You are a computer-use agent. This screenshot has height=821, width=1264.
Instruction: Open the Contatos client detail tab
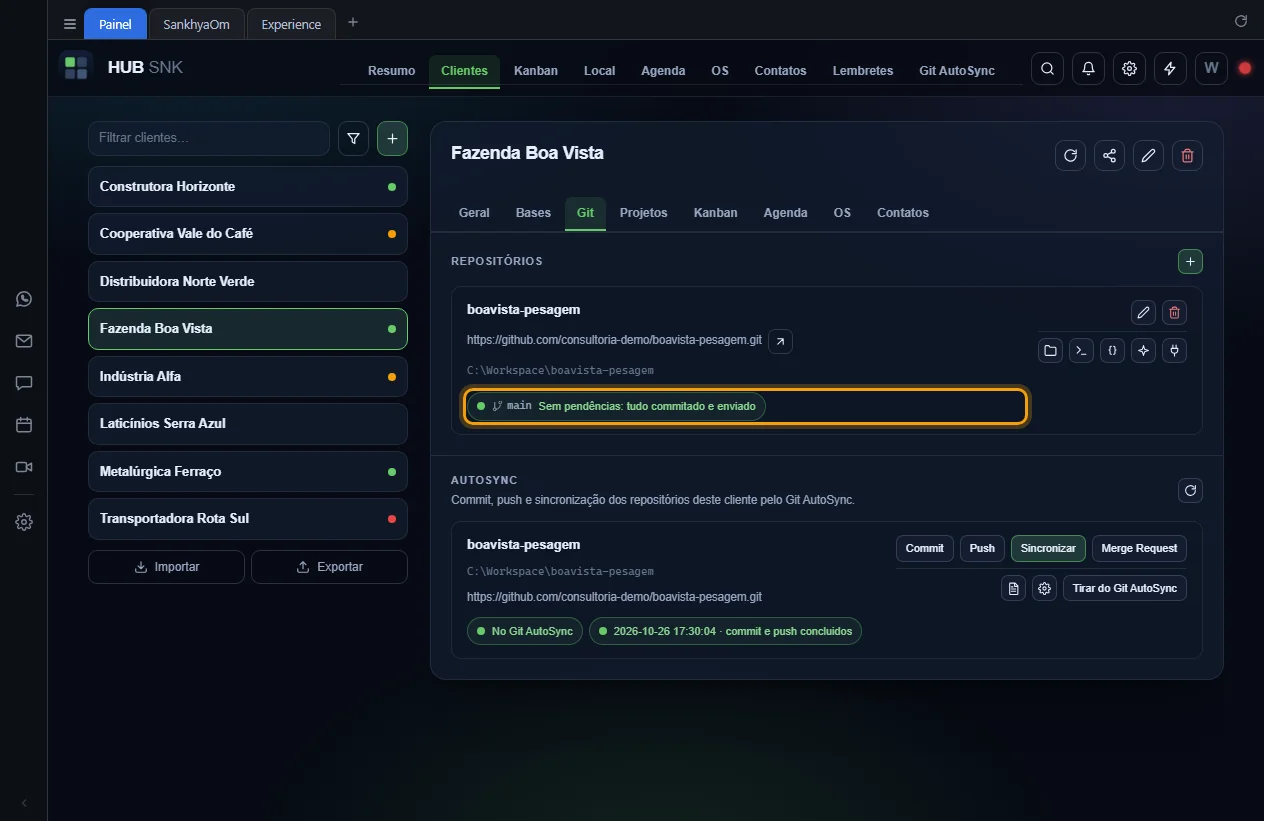pos(903,213)
